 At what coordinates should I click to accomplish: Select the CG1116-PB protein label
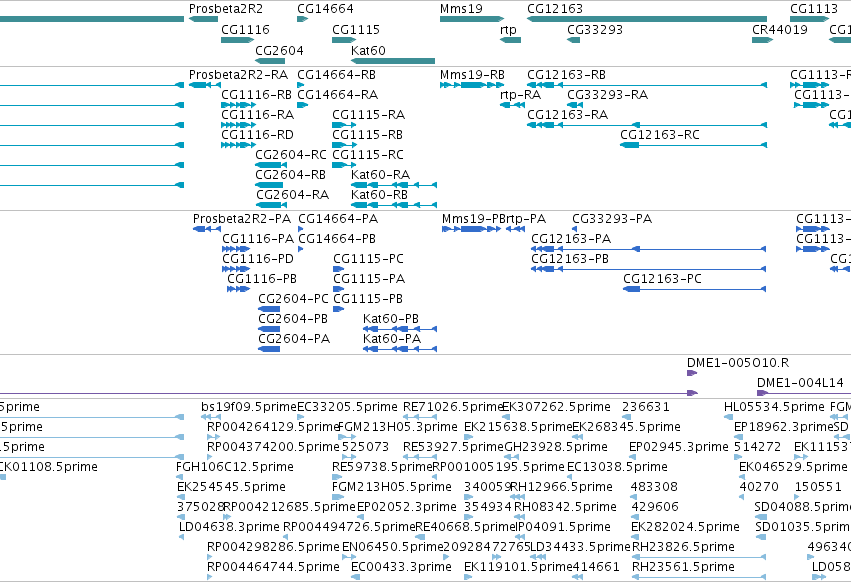pyautogui.click(x=262, y=279)
